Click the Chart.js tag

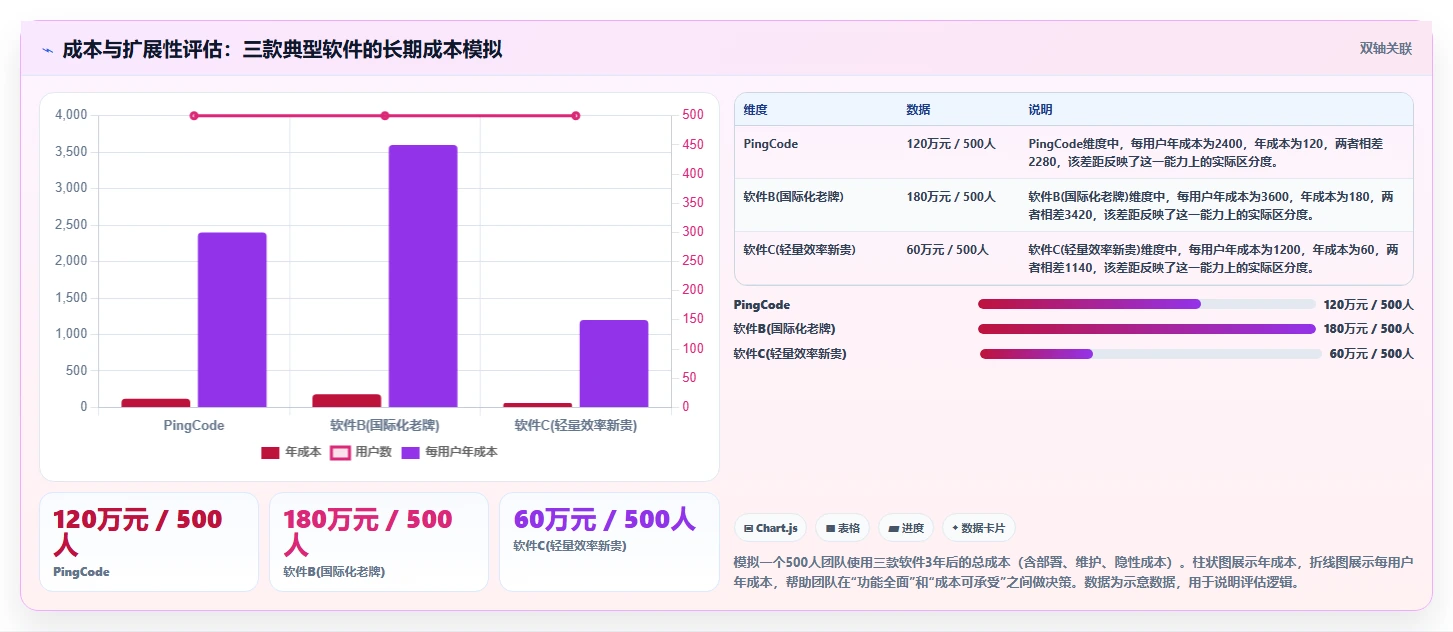pyautogui.click(x=770, y=528)
